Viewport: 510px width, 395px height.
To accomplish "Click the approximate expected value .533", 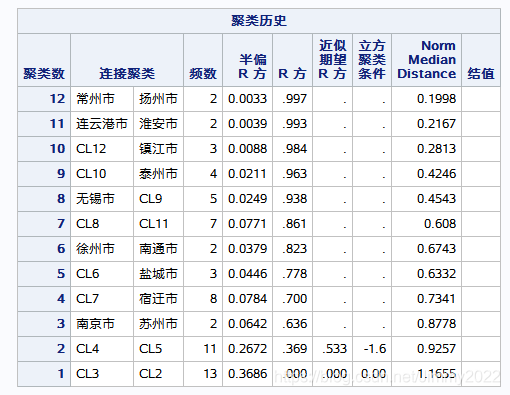I will coord(334,349).
